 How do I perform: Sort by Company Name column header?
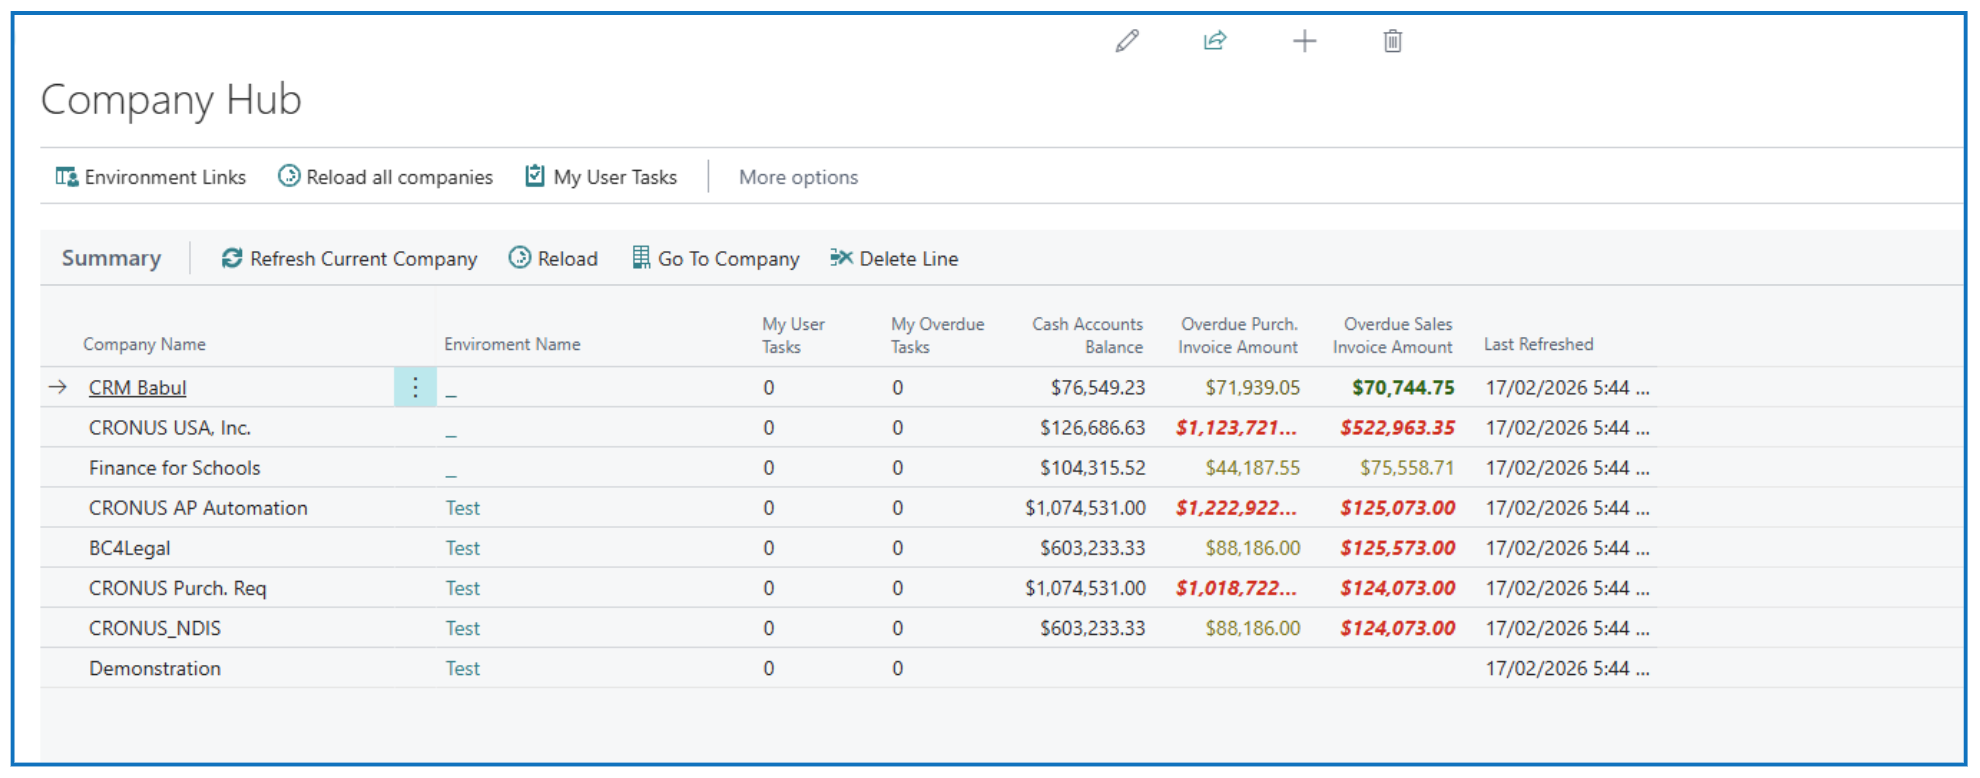(144, 344)
